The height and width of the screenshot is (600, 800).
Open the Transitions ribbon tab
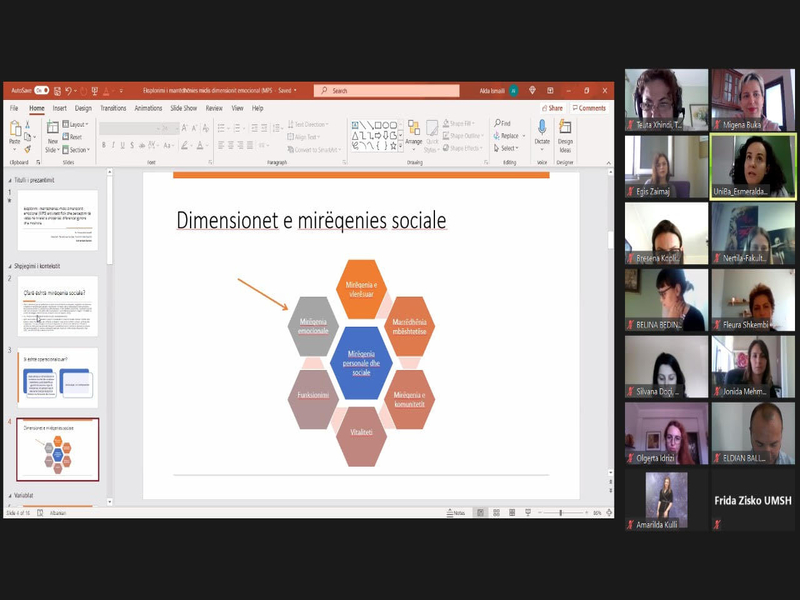[113, 108]
